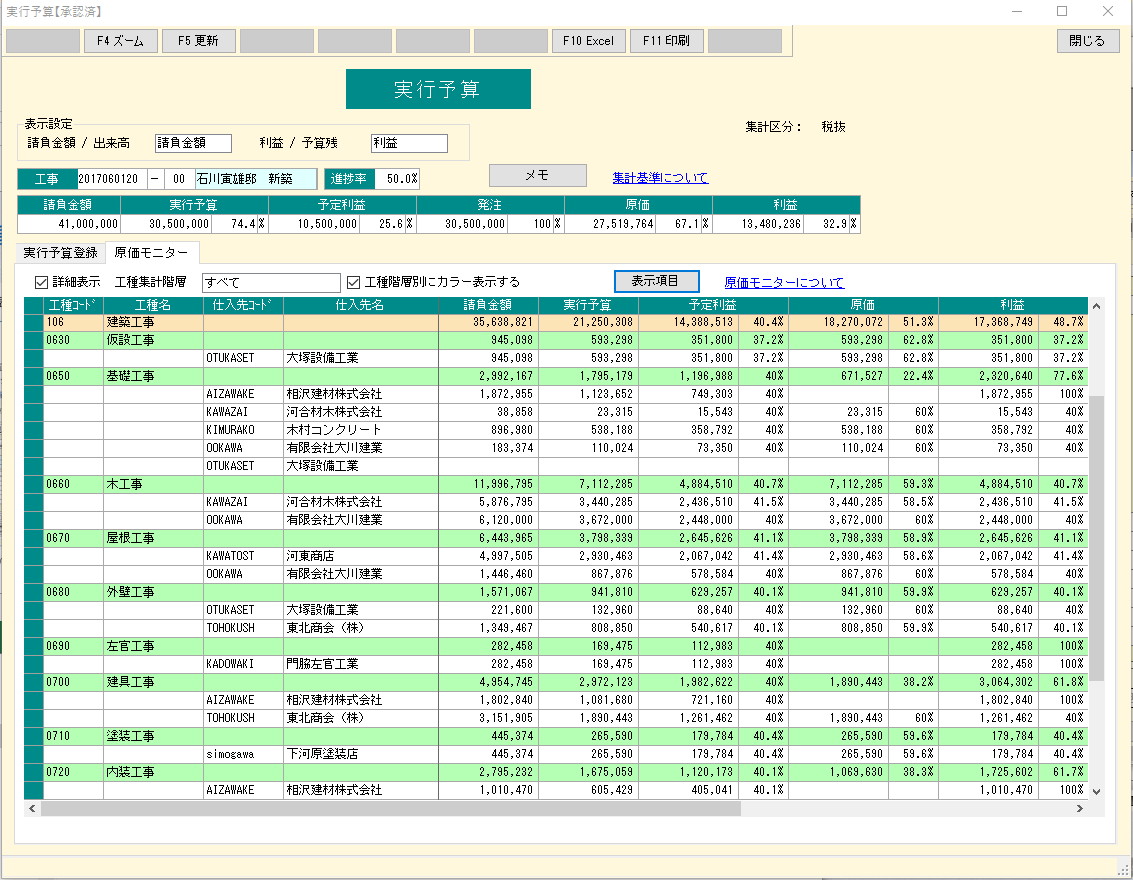This screenshot has width=1133, height=880.
Task: Click the 仕入先名 column header
Action: (361, 305)
